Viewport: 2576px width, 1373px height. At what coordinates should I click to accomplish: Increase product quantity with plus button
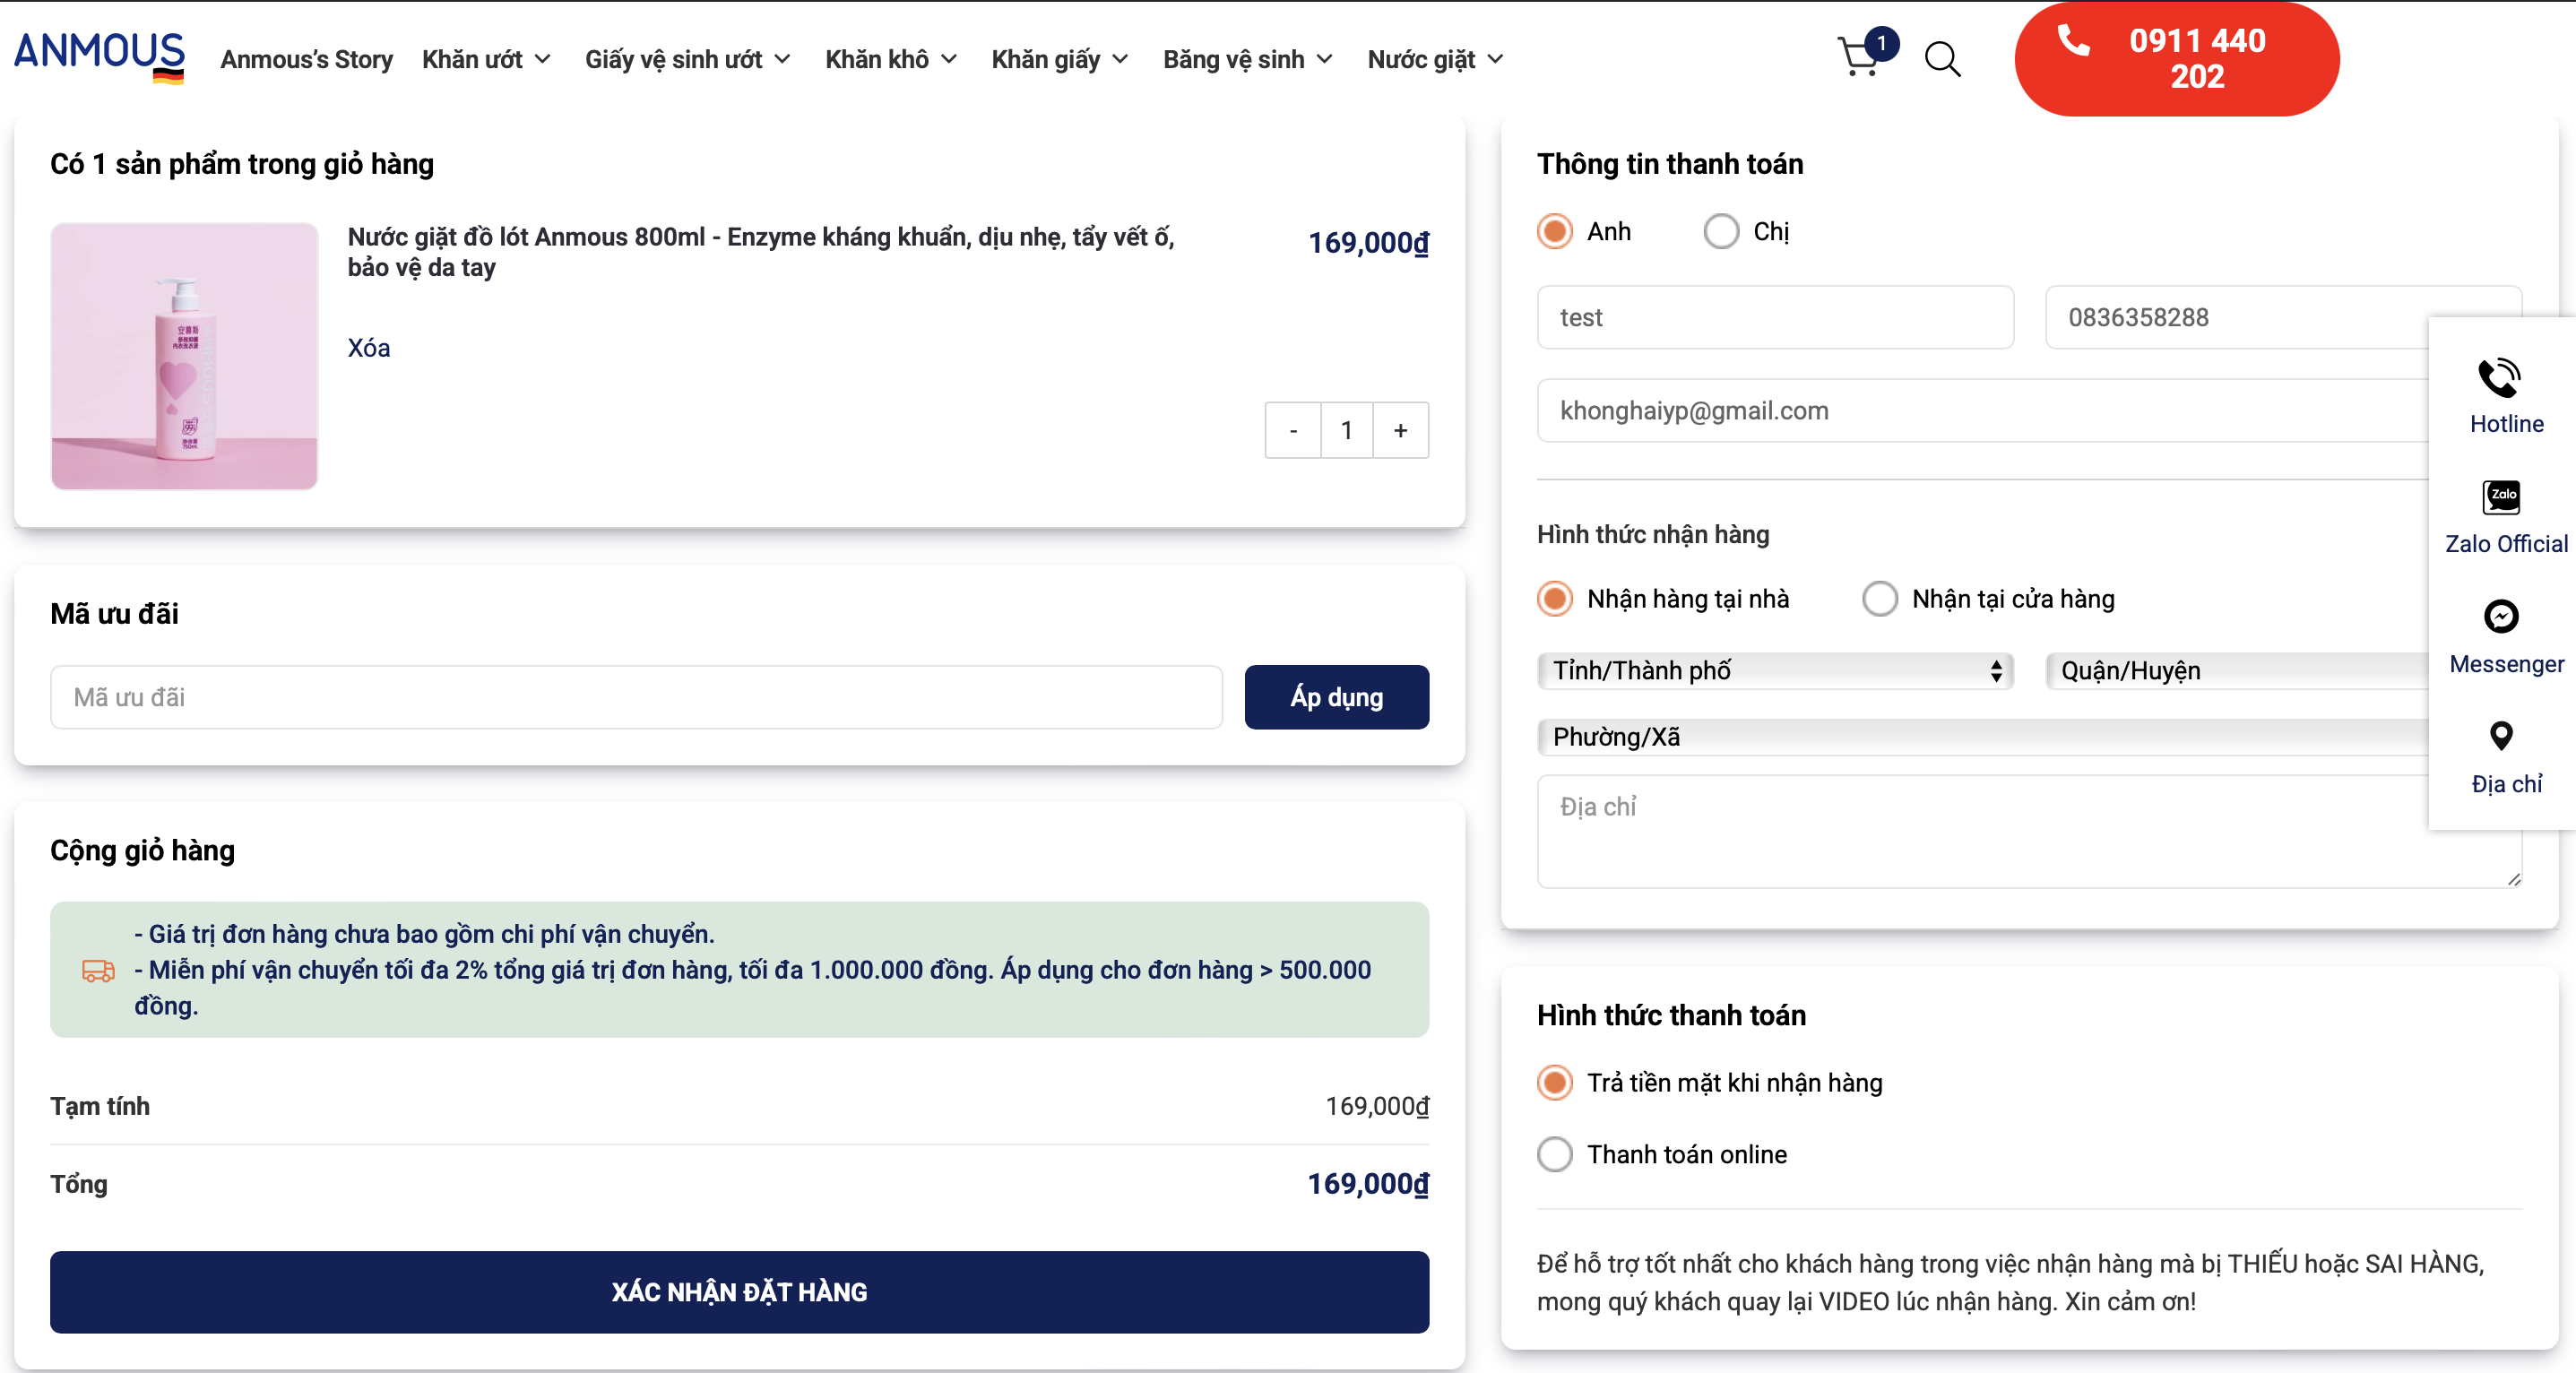(x=1400, y=431)
